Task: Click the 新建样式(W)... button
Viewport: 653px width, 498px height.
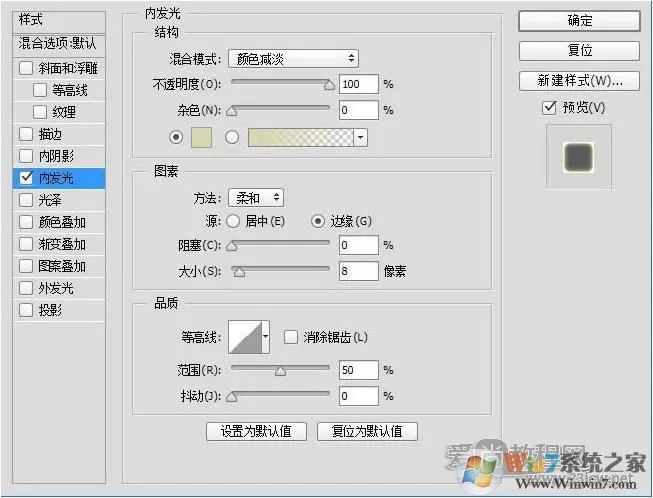Action: [579, 81]
